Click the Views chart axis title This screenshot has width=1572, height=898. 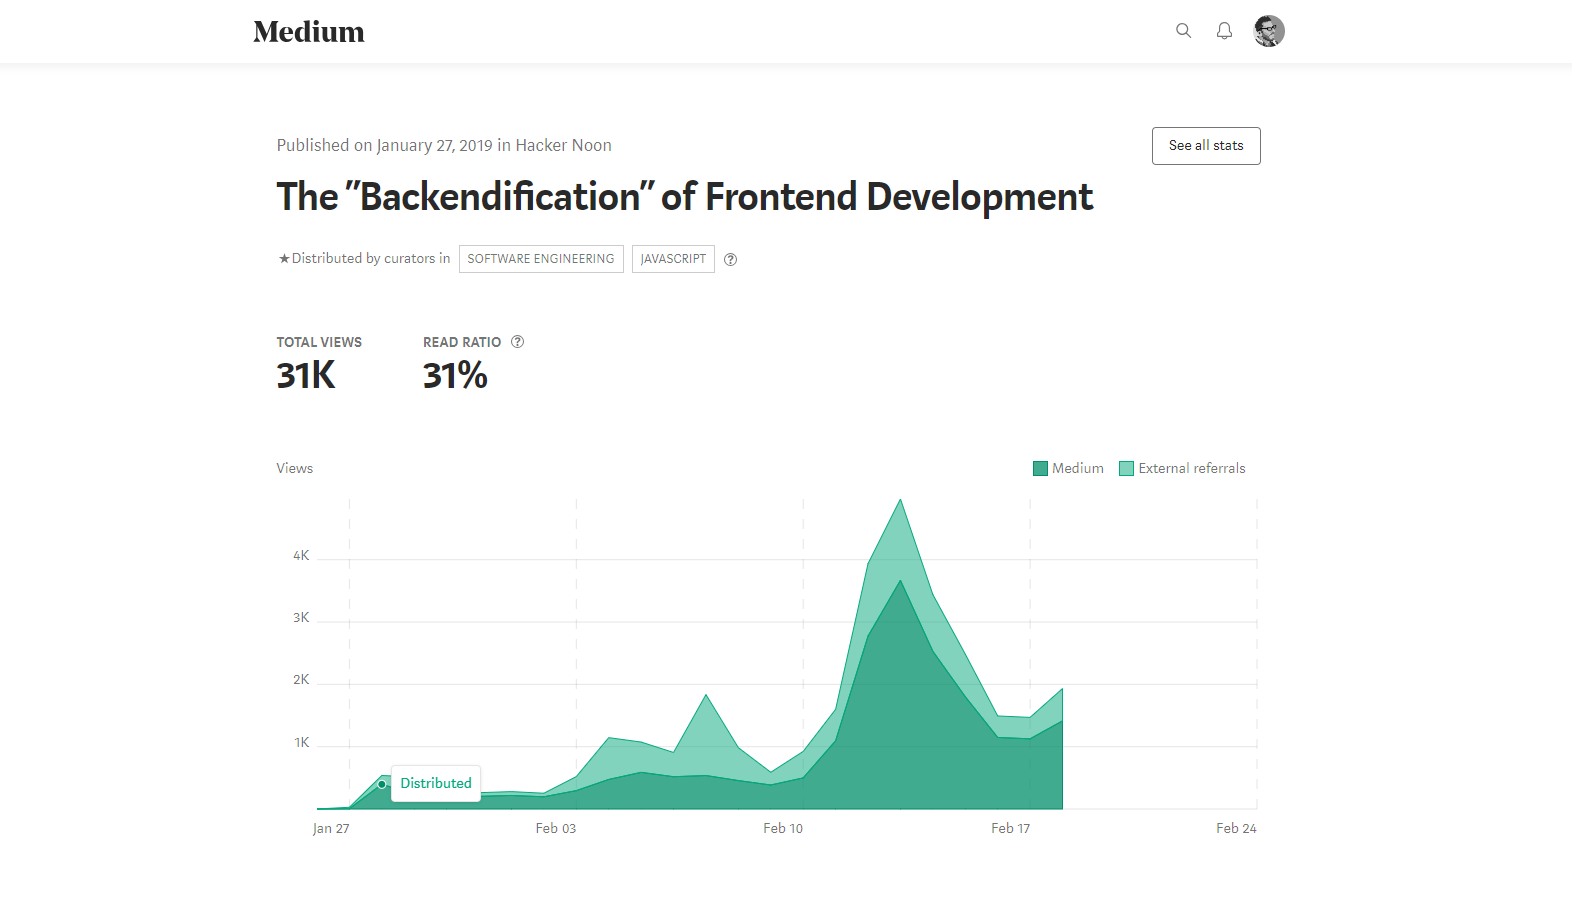(x=295, y=469)
